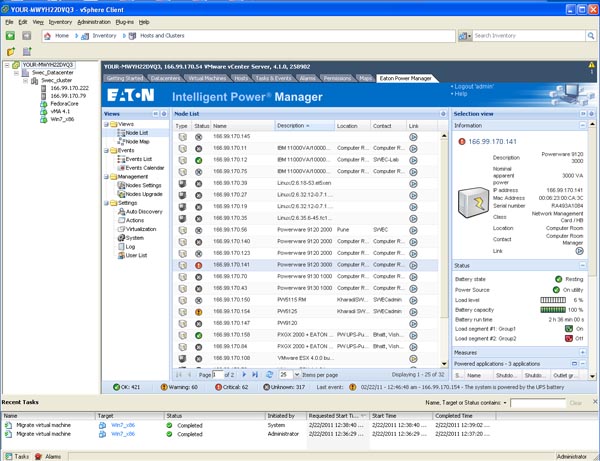Collapse the Management folder

106,177
